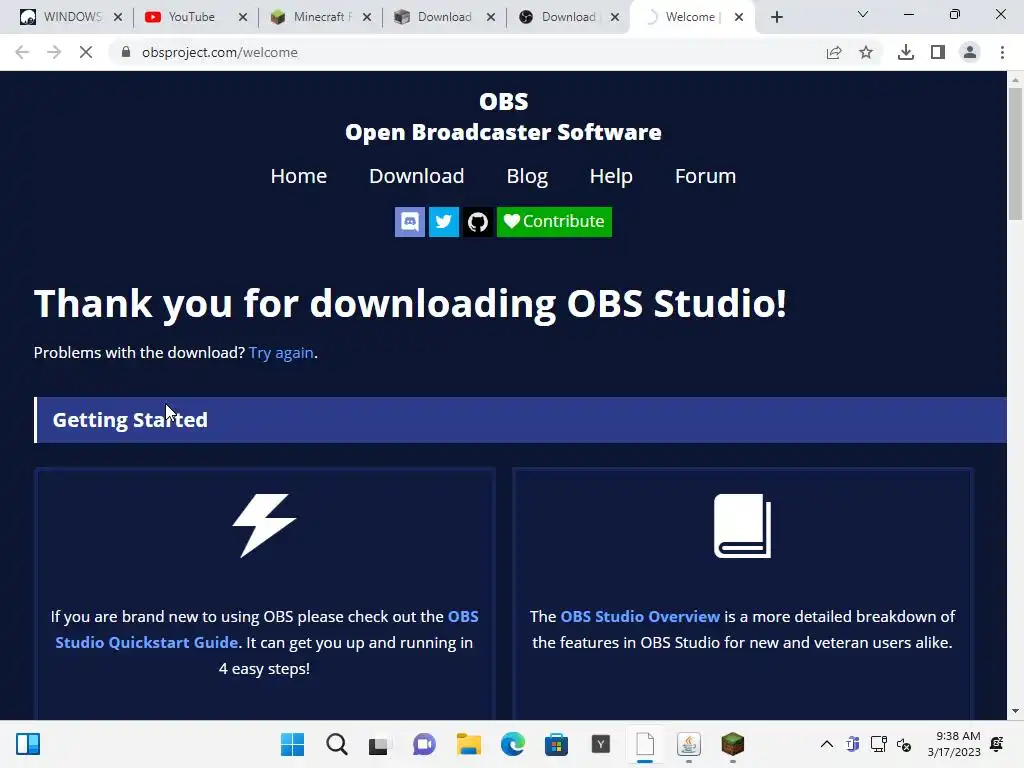Open the Widgets panel icon
Viewport: 1024px width, 768px height.
pyautogui.click(x=28, y=744)
